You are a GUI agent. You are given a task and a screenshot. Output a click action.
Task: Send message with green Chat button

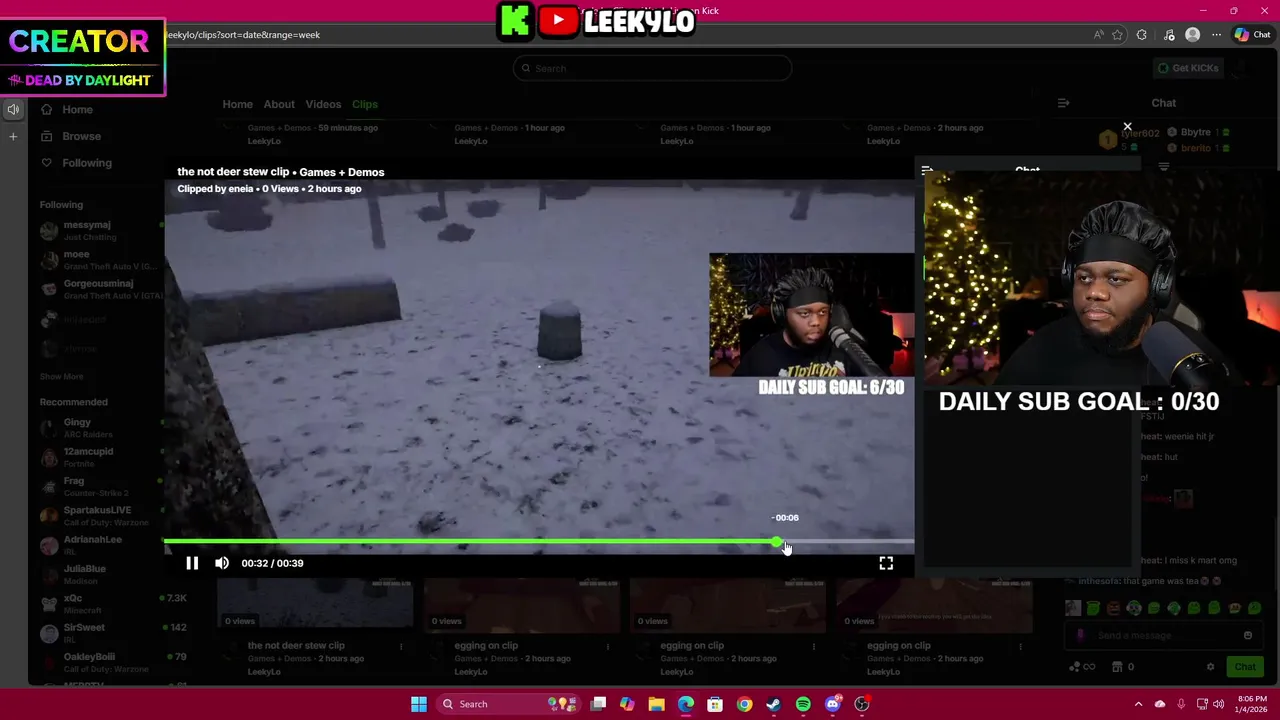coord(1245,667)
